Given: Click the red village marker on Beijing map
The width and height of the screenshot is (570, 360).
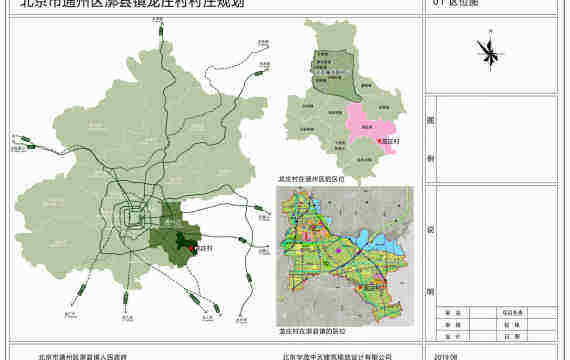Looking at the screenshot, I should pyautogui.click(x=192, y=248).
